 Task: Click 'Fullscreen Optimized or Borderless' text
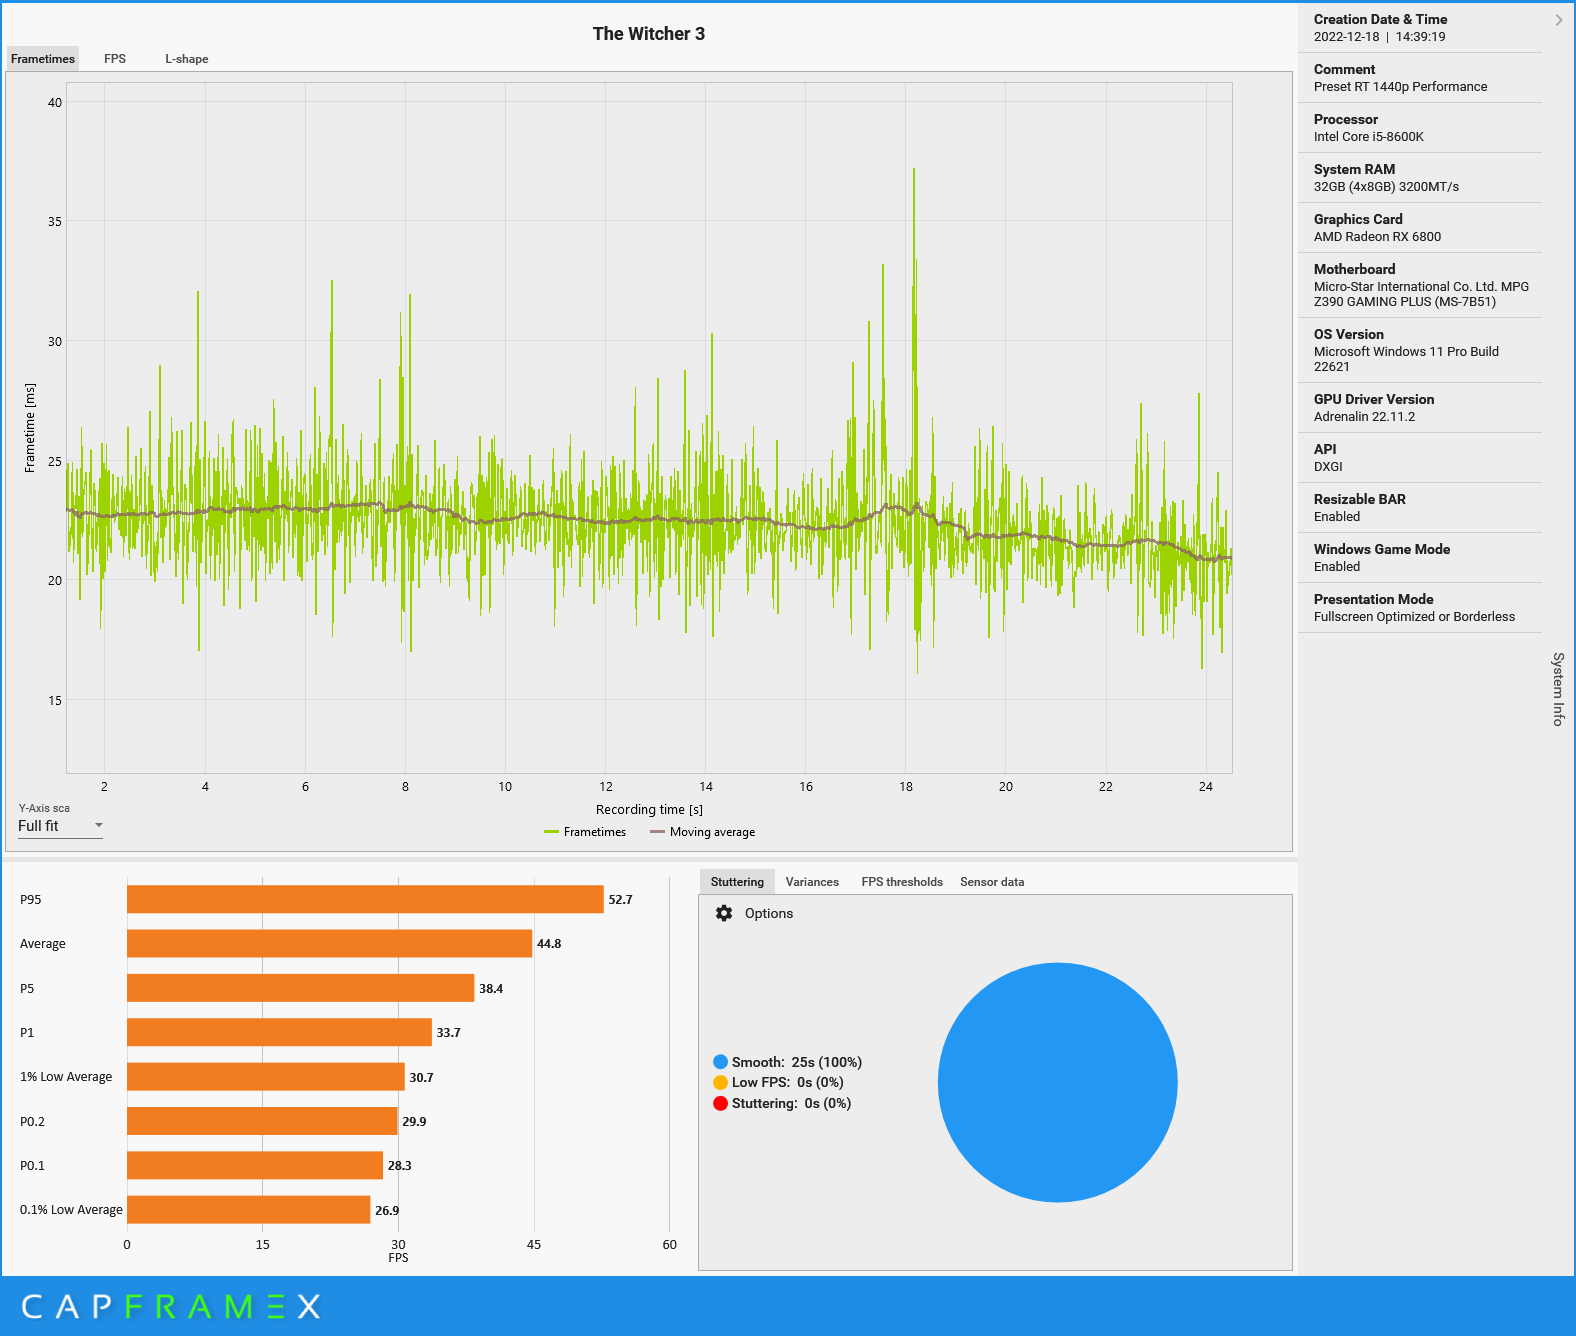(x=1414, y=617)
